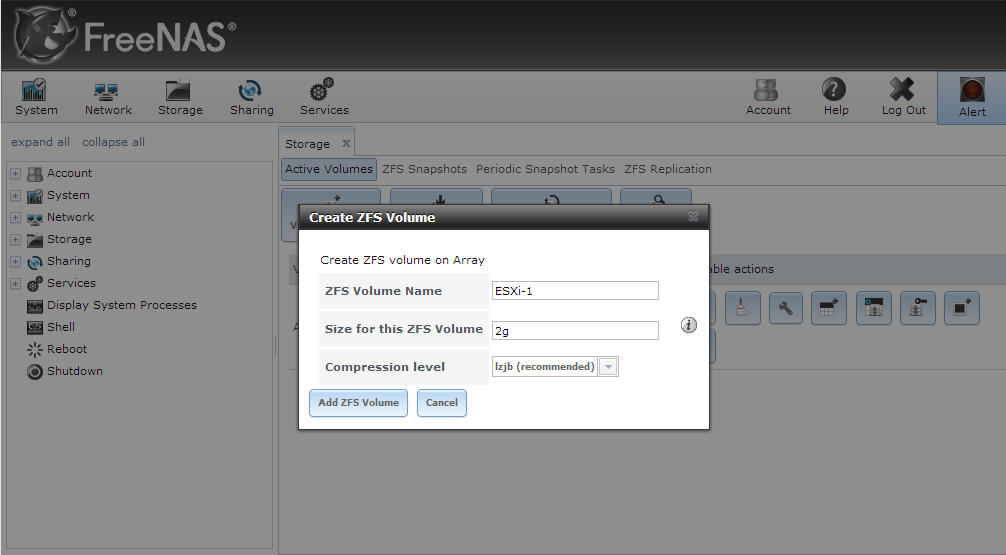Select the Active Volumes tab

(328, 169)
